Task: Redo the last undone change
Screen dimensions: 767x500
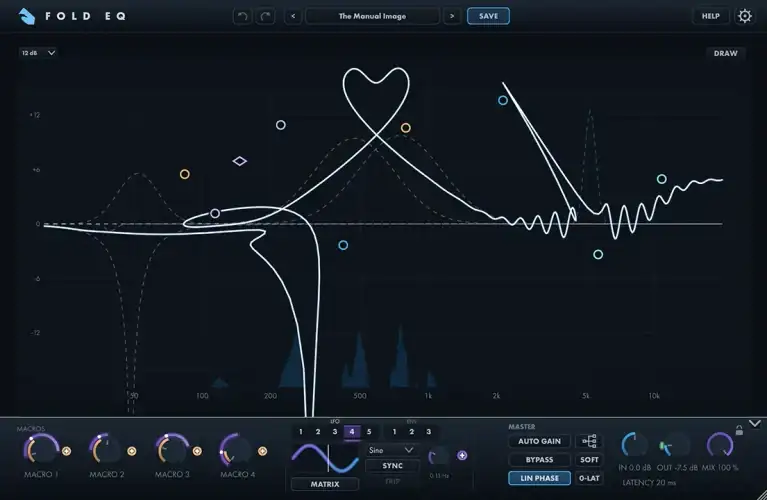Action: pos(266,16)
